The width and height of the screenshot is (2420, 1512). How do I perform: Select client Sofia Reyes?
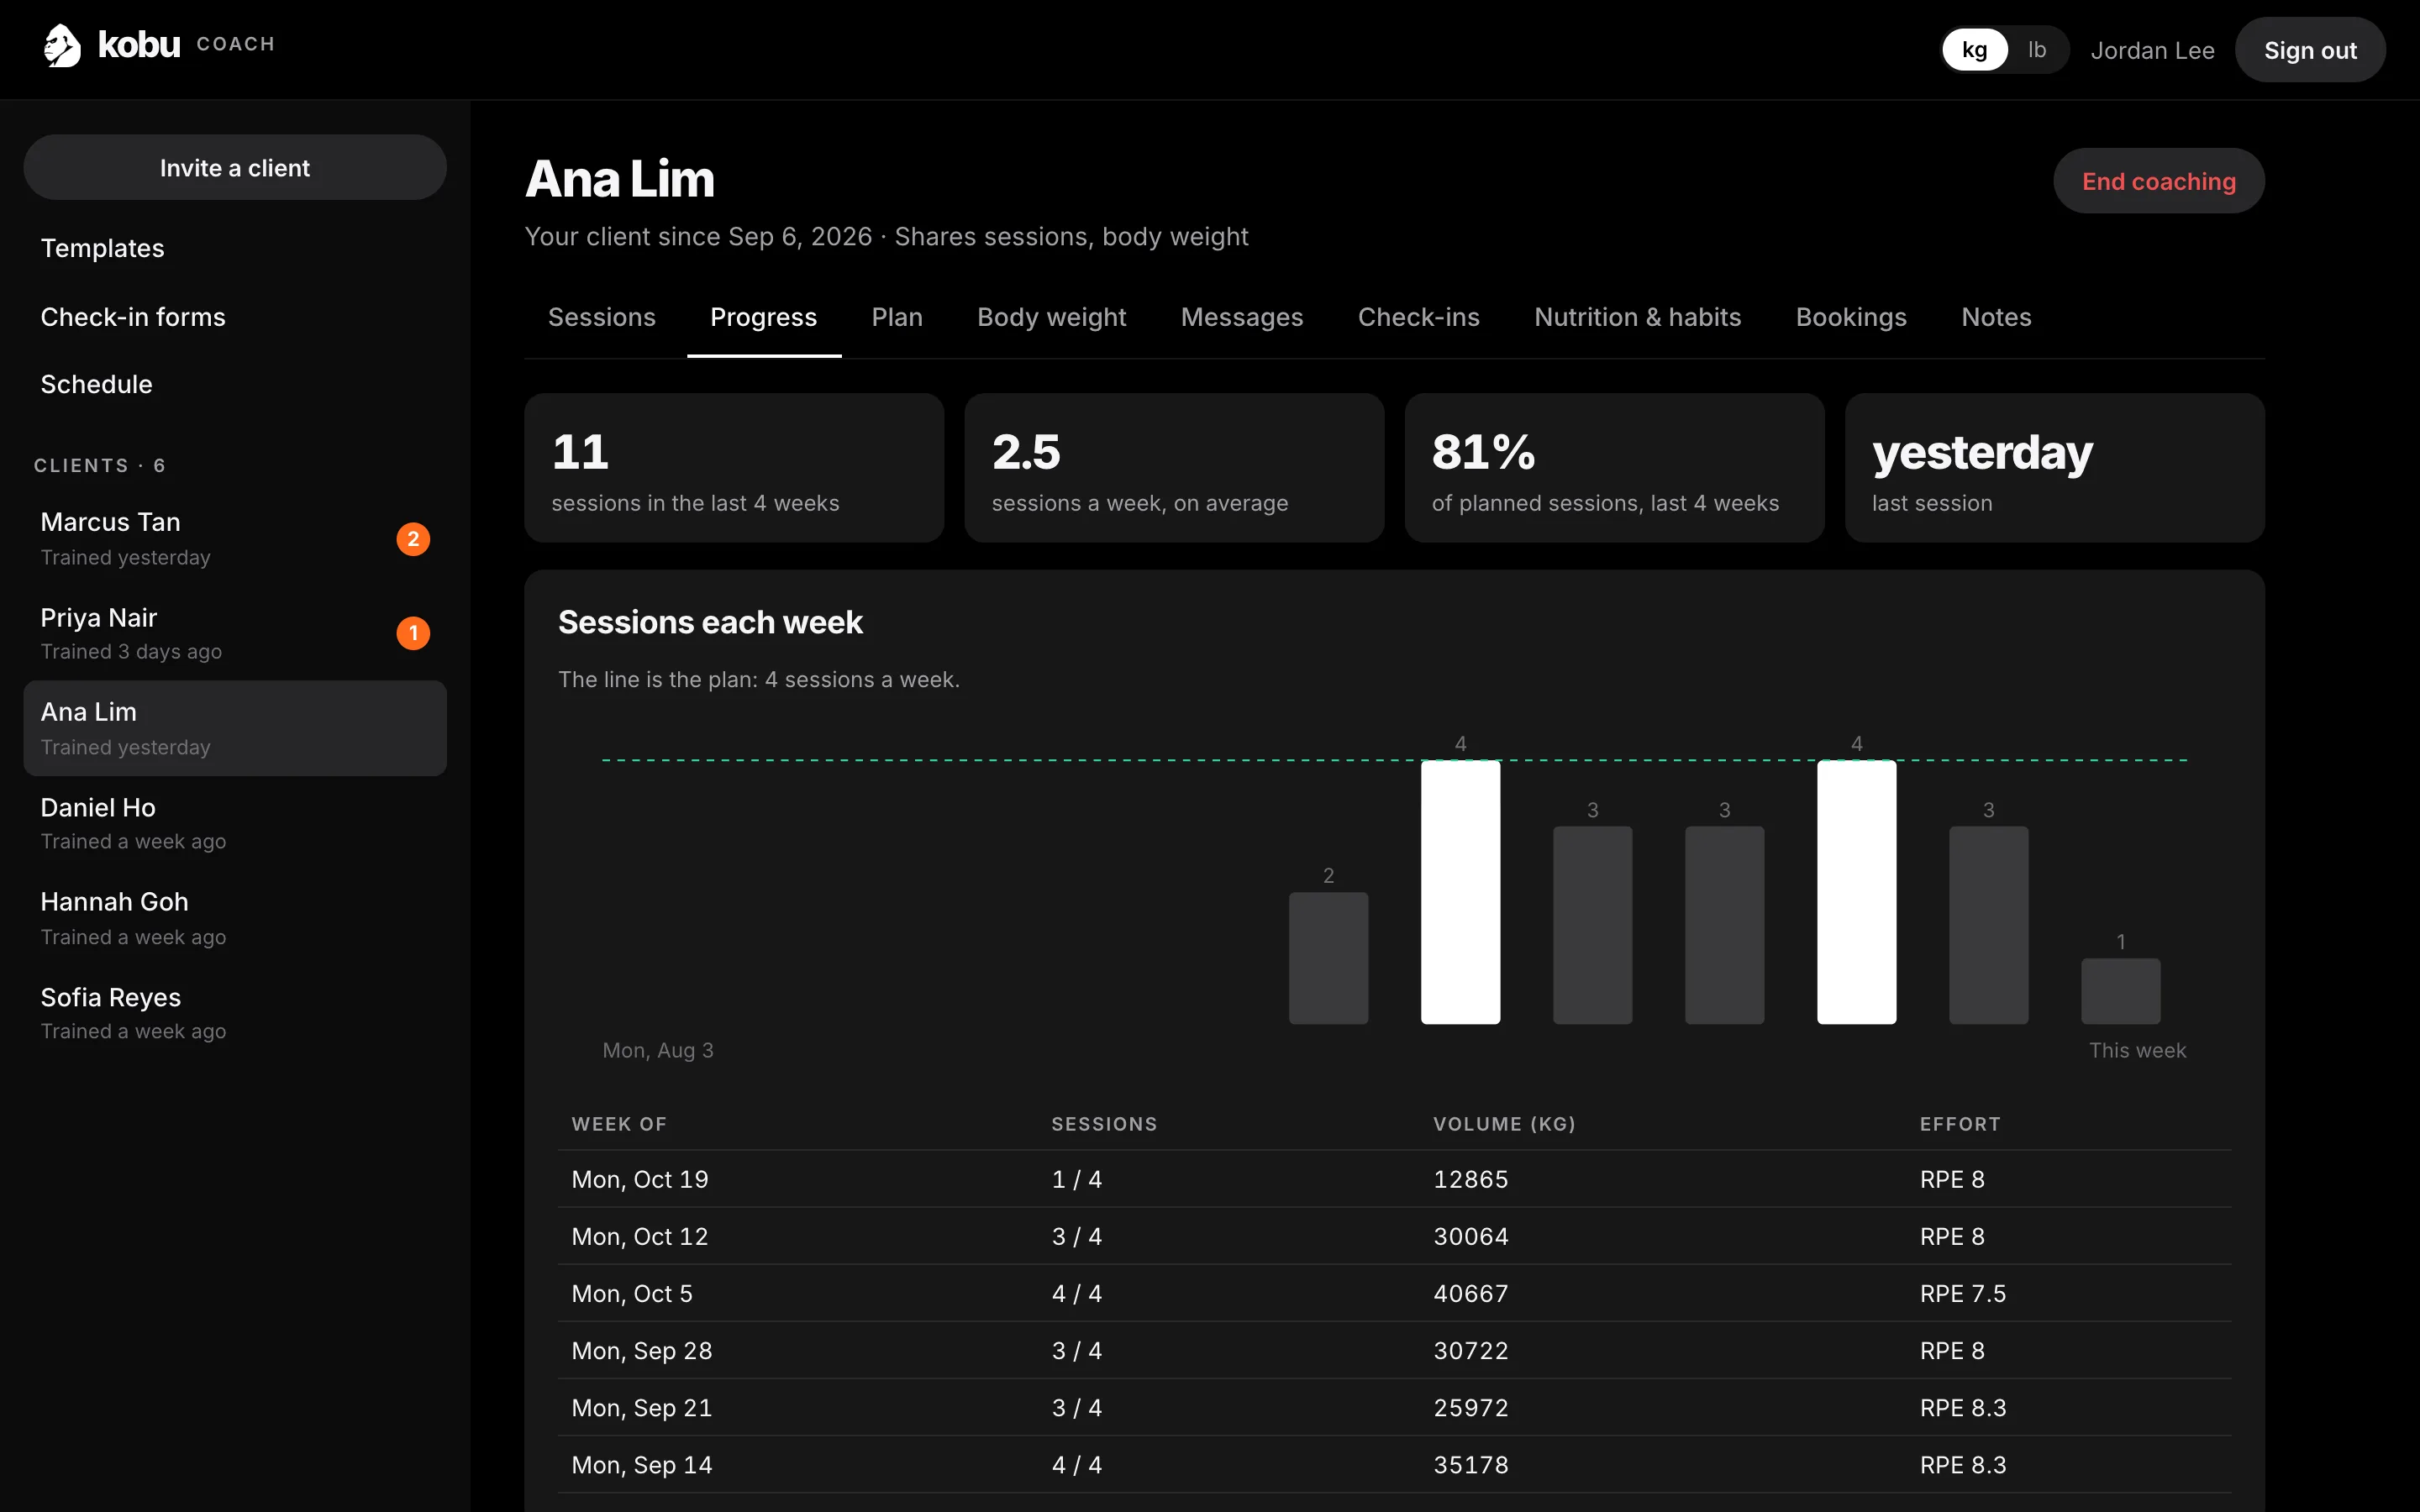click(x=235, y=1013)
